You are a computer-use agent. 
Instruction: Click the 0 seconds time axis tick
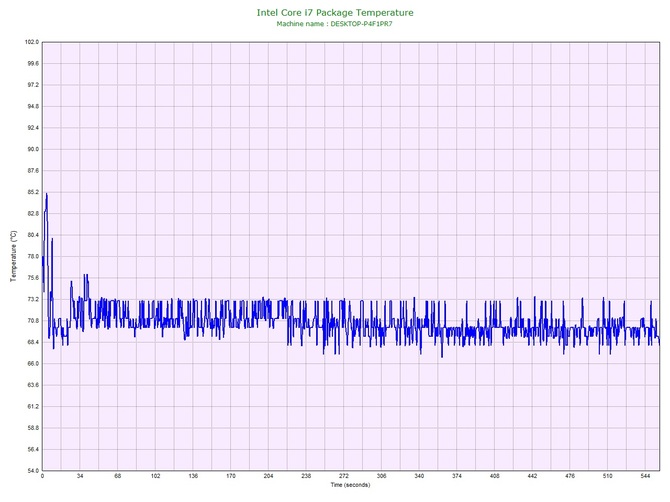point(42,476)
